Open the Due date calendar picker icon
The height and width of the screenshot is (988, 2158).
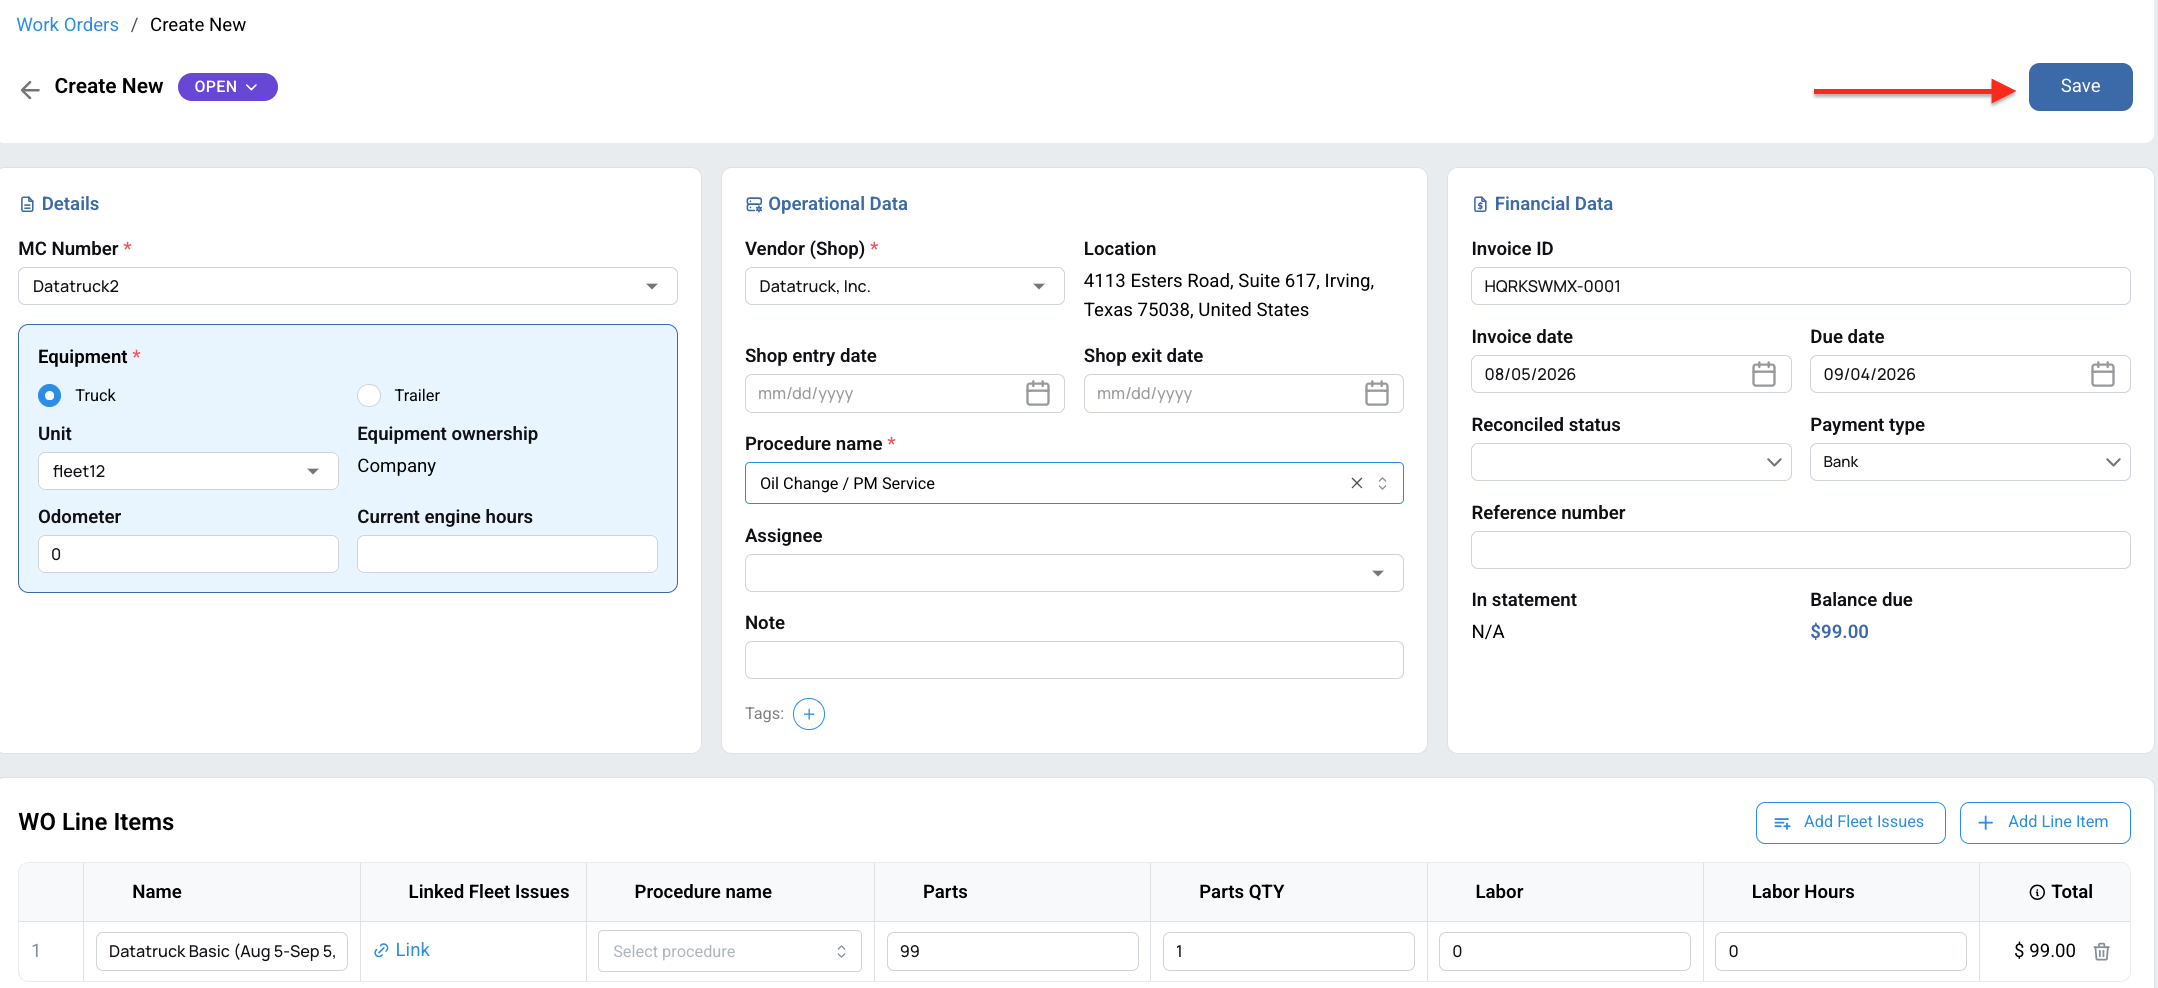(x=2103, y=374)
